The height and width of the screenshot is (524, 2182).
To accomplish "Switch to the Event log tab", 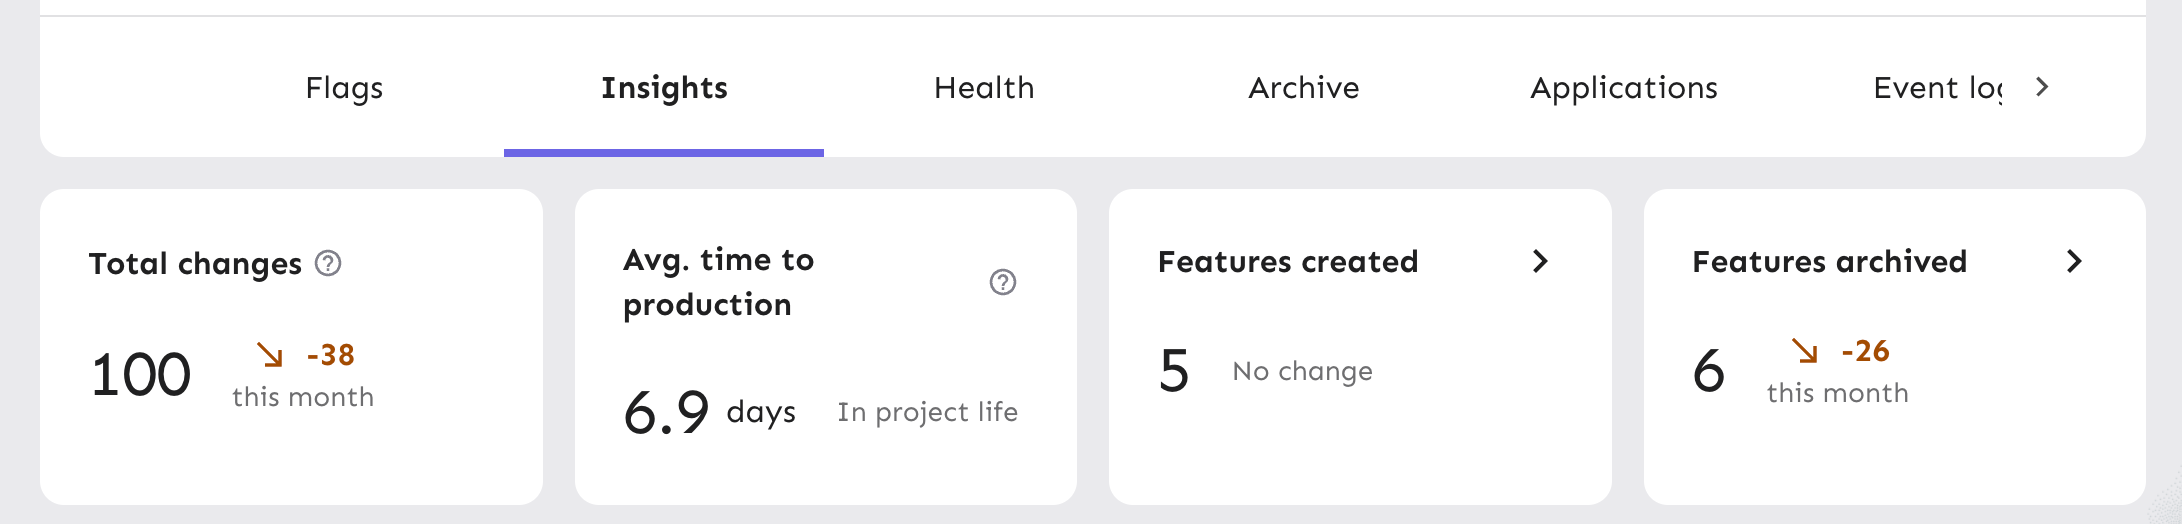I will [x=1937, y=88].
